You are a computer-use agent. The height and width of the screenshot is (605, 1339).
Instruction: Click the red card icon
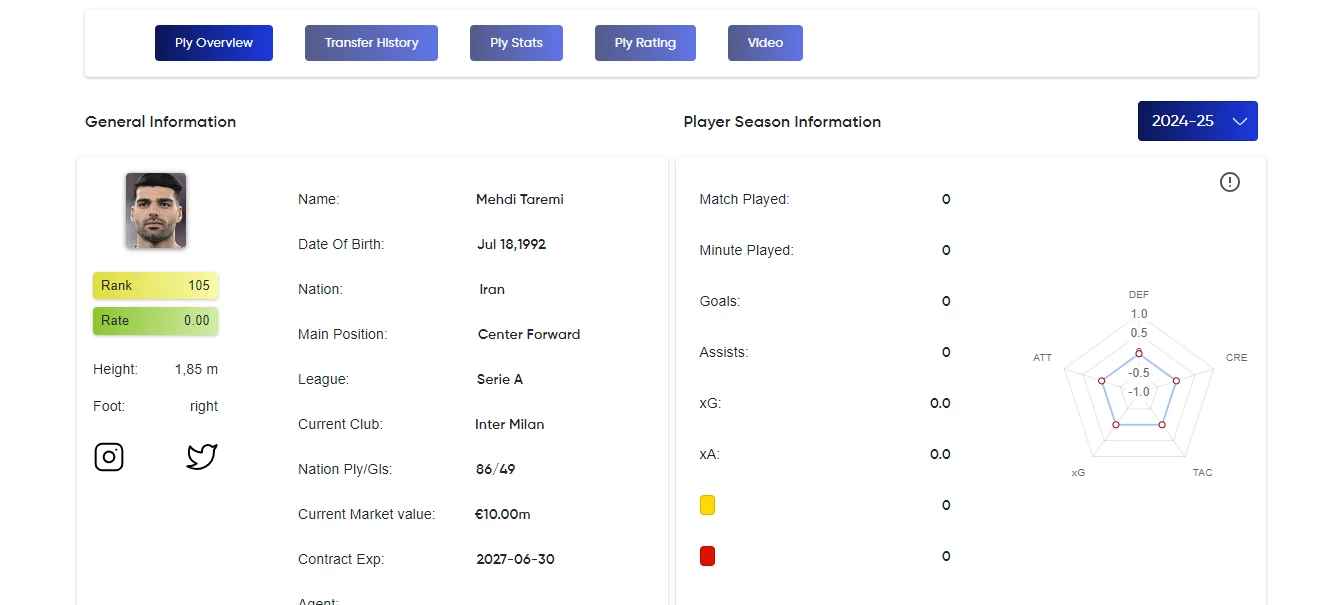pos(708,557)
